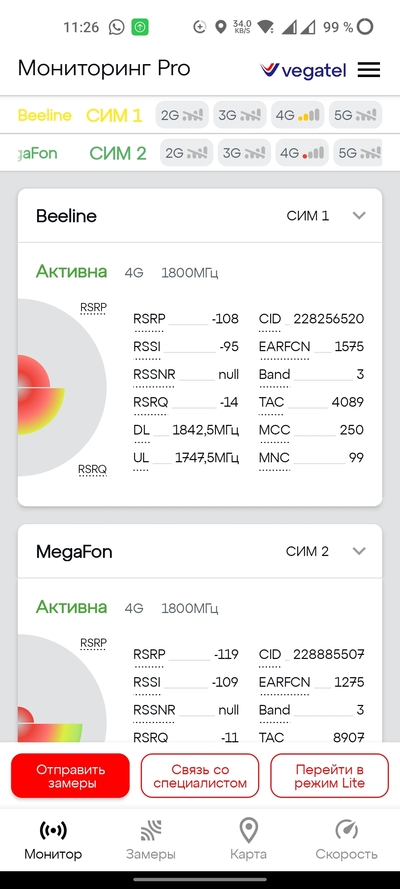
Task: Tap Связь со специалистом button
Action: click(200, 776)
